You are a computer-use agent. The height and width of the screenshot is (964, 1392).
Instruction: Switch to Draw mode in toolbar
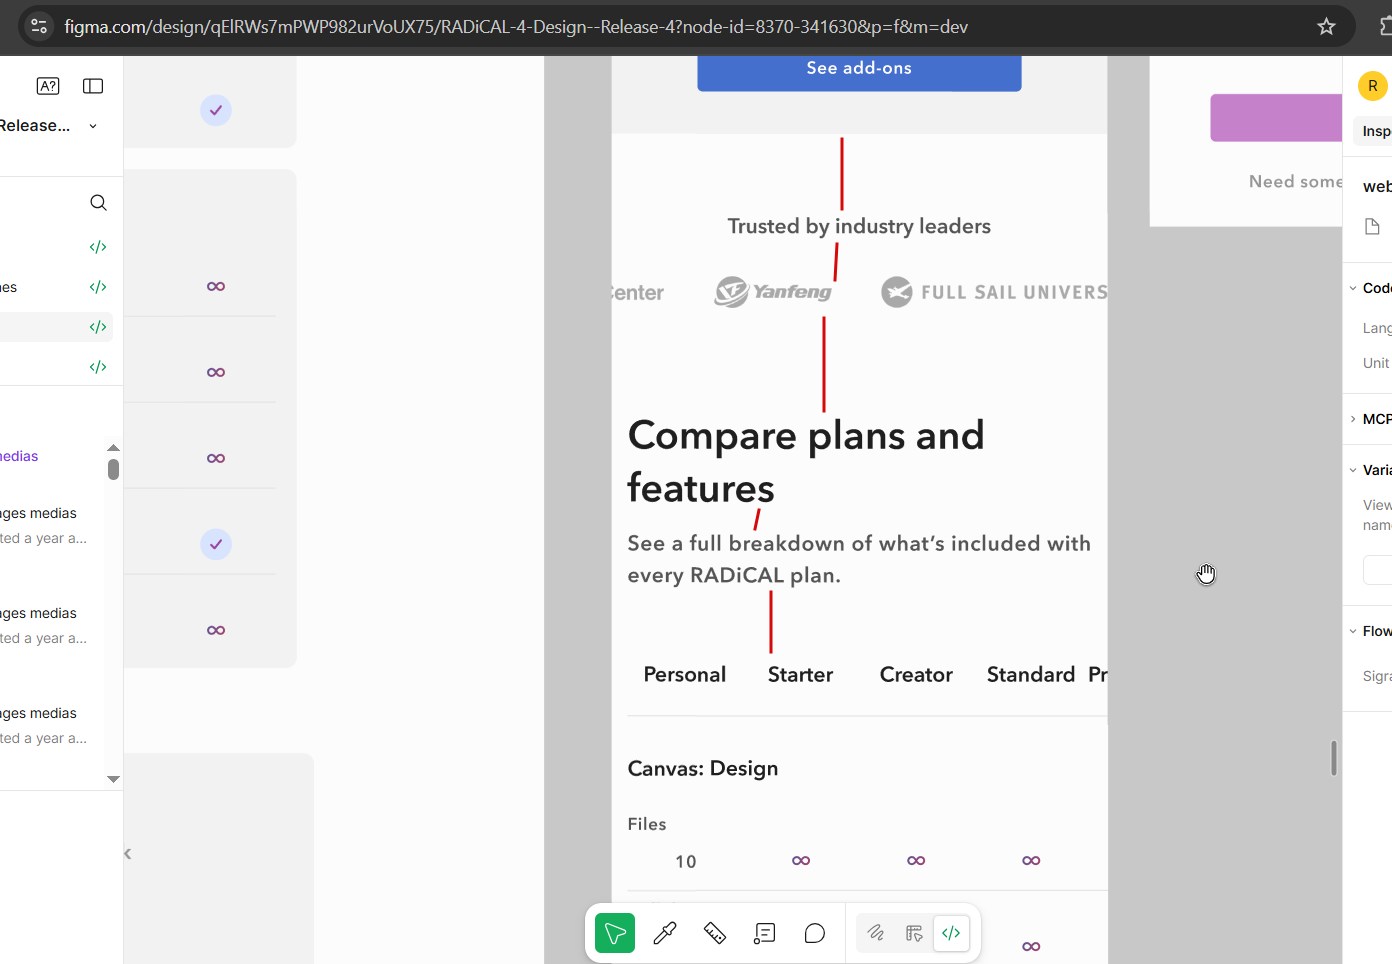876,932
